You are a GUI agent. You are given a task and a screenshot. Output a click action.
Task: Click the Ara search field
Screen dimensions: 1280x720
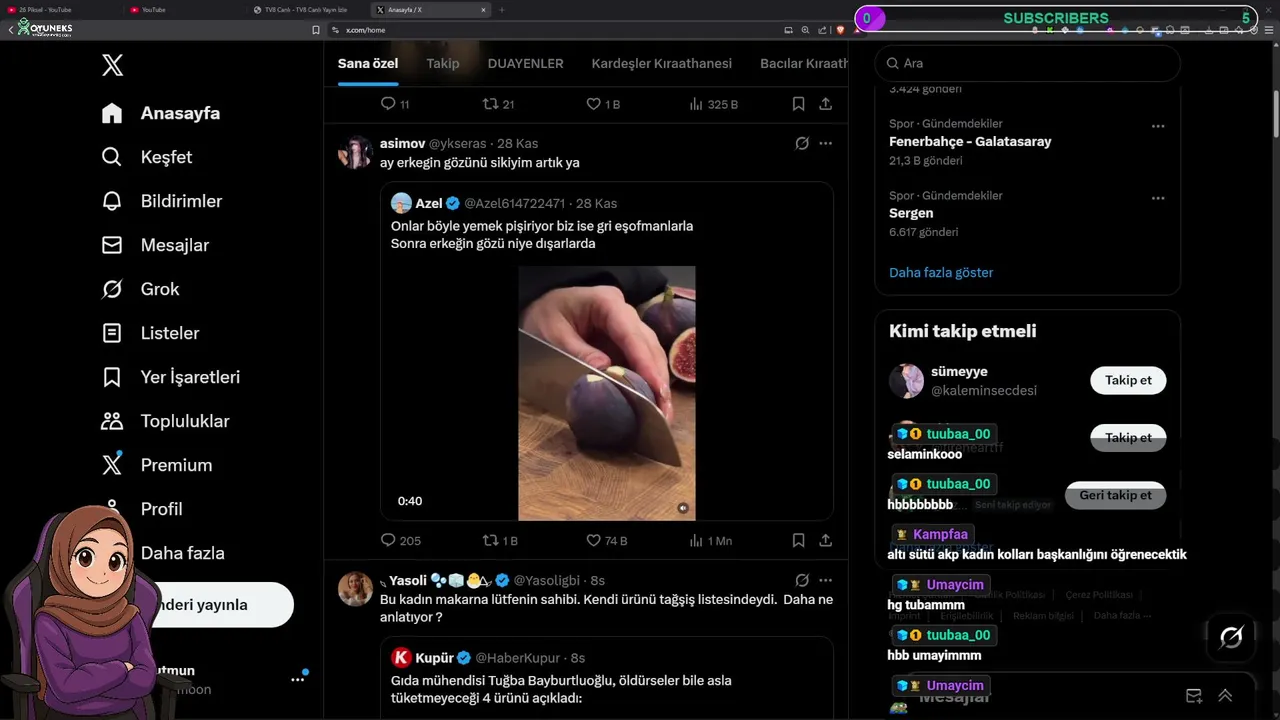tap(1030, 63)
